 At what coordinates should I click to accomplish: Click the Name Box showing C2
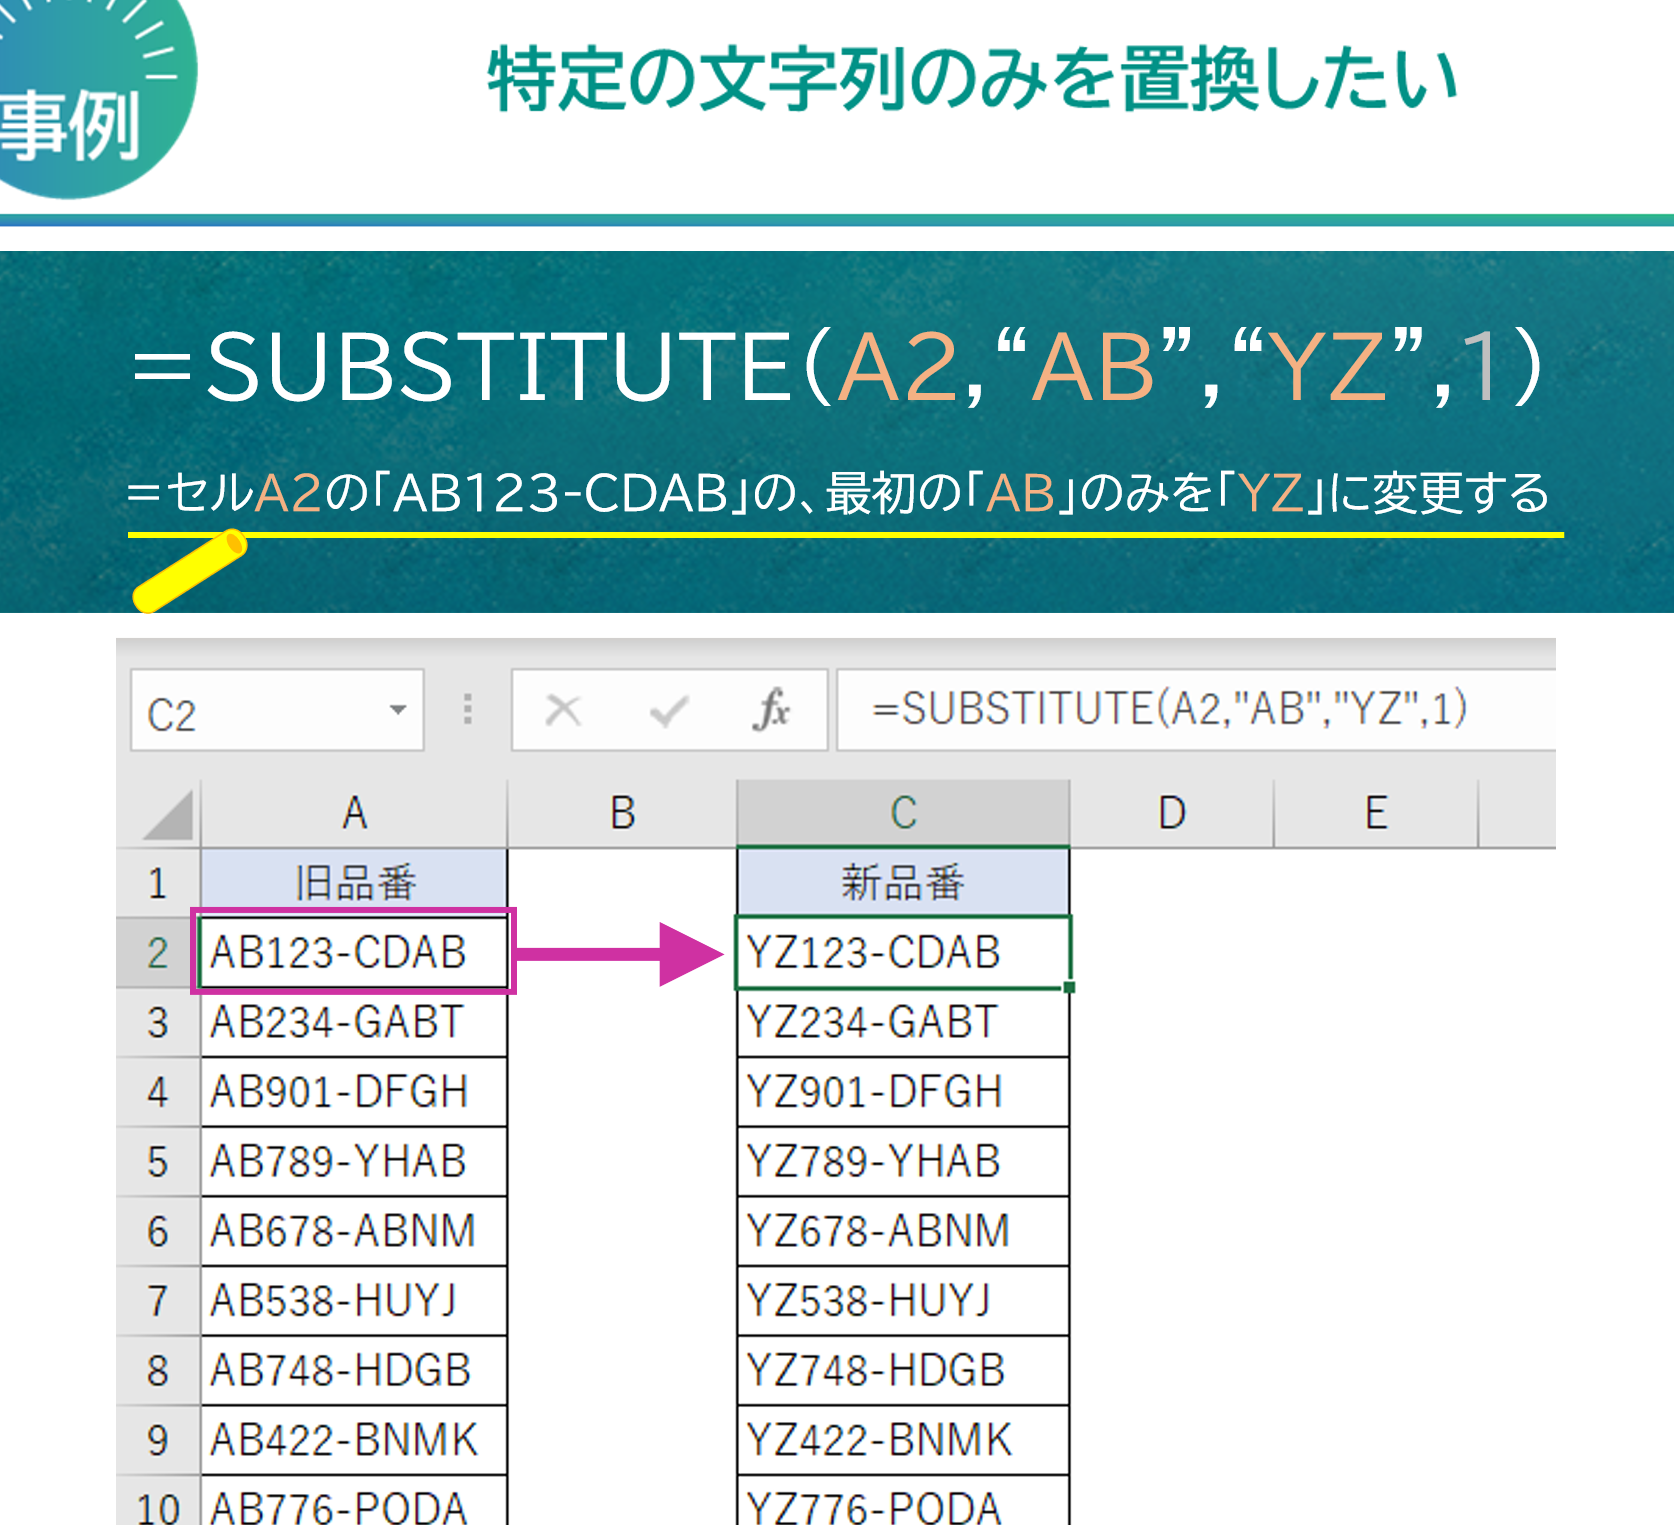pyautogui.click(x=277, y=710)
